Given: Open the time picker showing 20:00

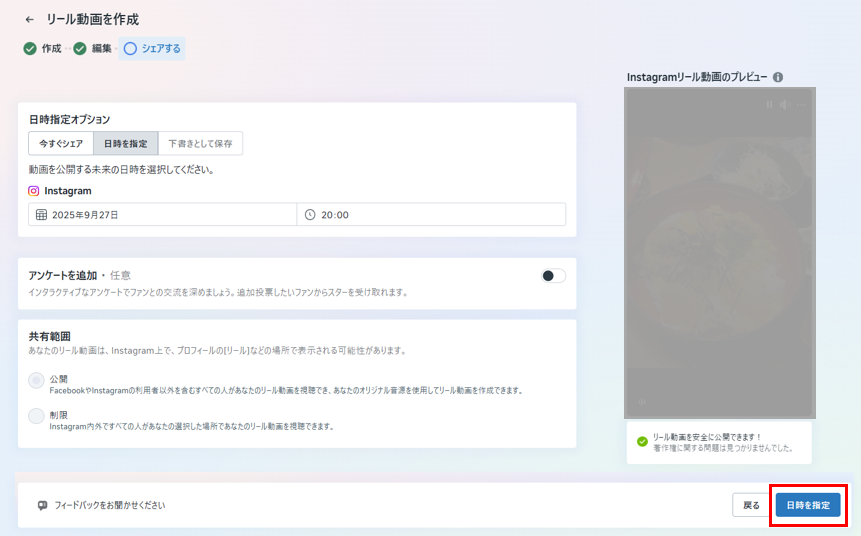Looking at the screenshot, I should click(x=431, y=215).
